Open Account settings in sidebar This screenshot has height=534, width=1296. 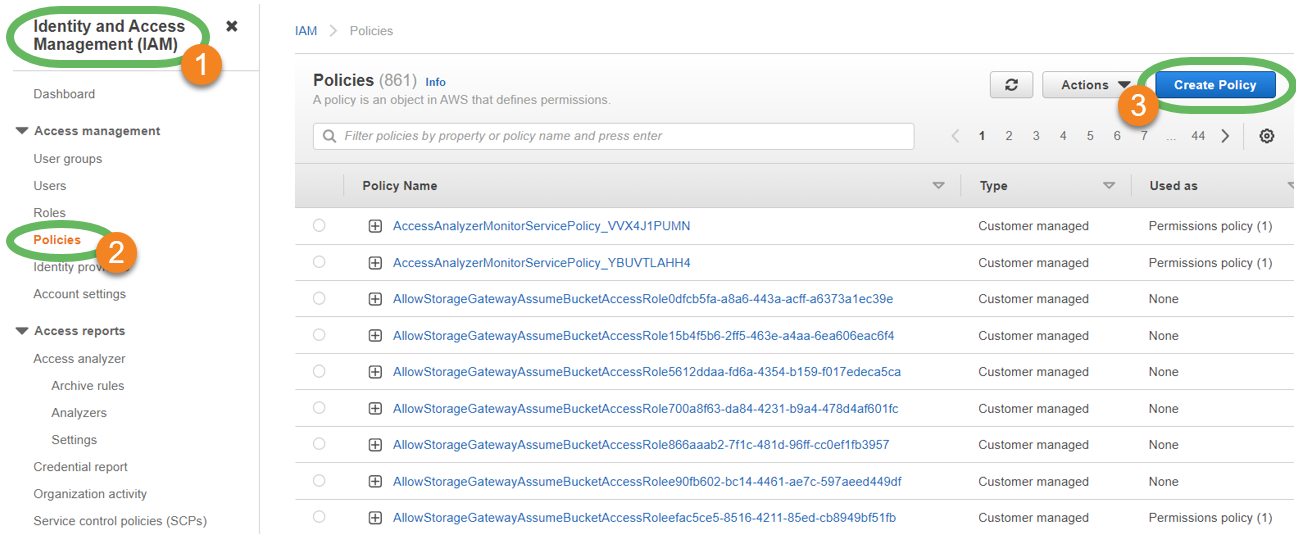80,294
